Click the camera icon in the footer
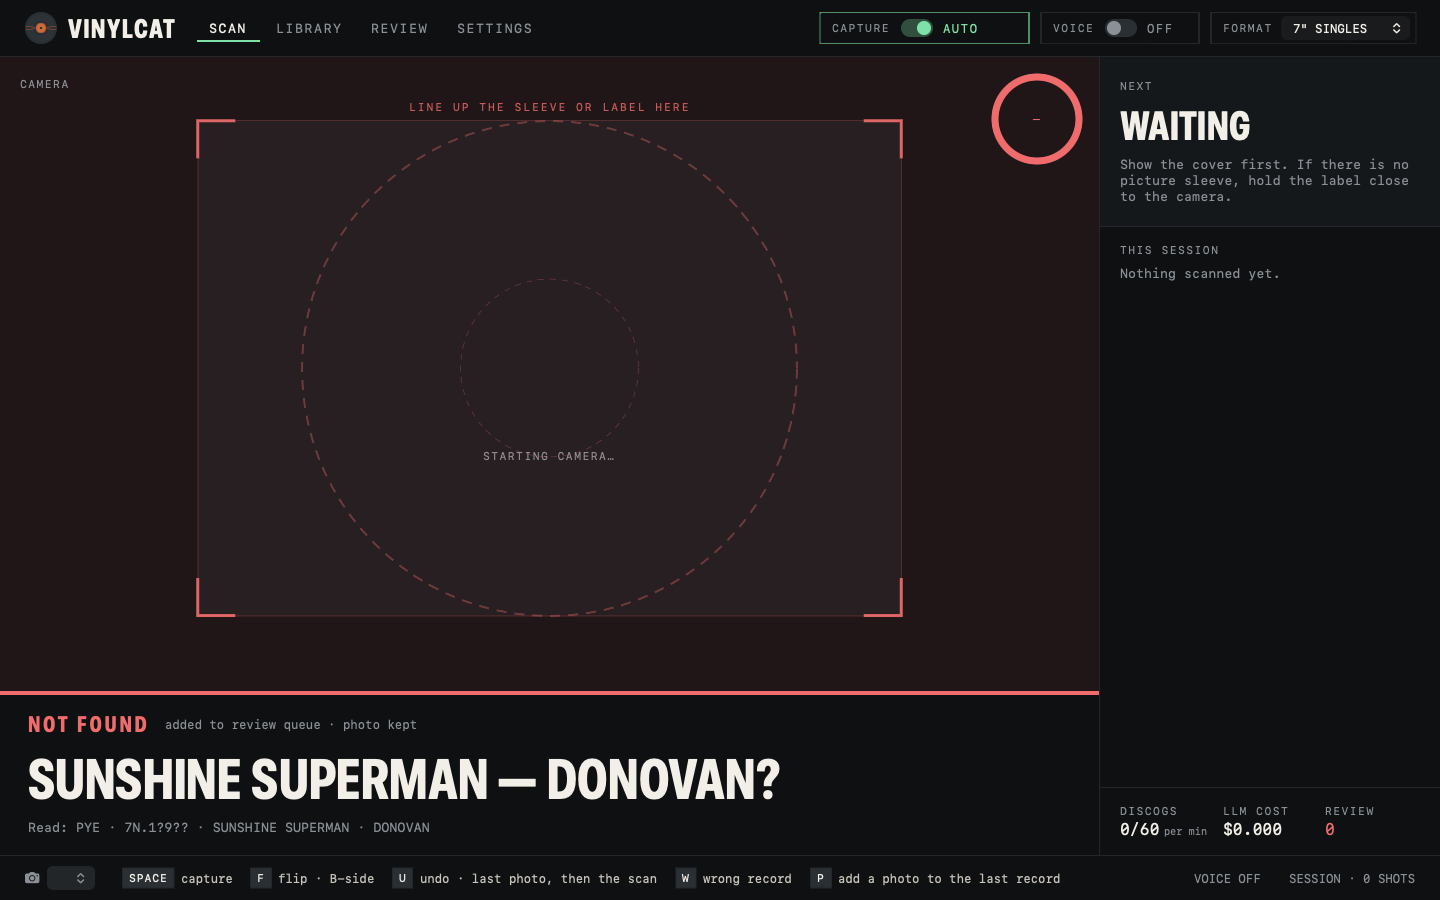This screenshot has width=1440, height=900. point(32,878)
